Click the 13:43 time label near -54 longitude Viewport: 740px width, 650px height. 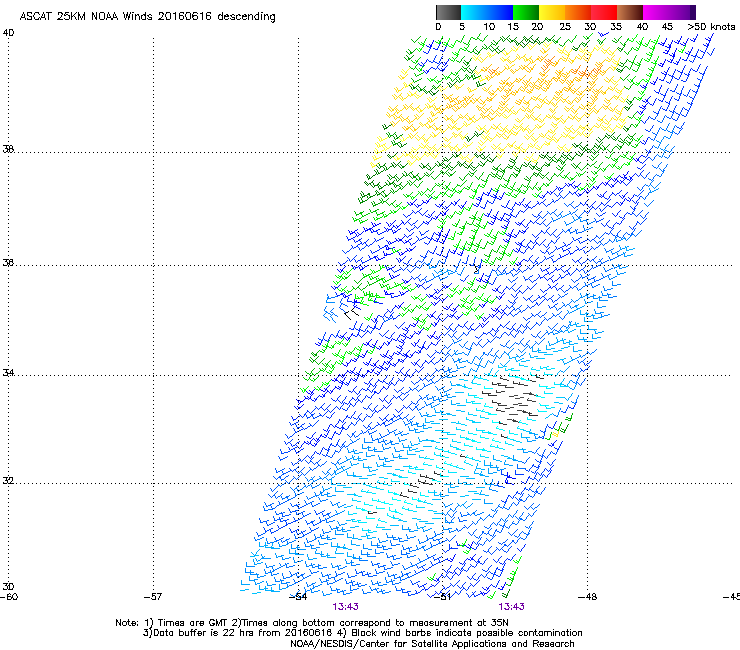345,607
